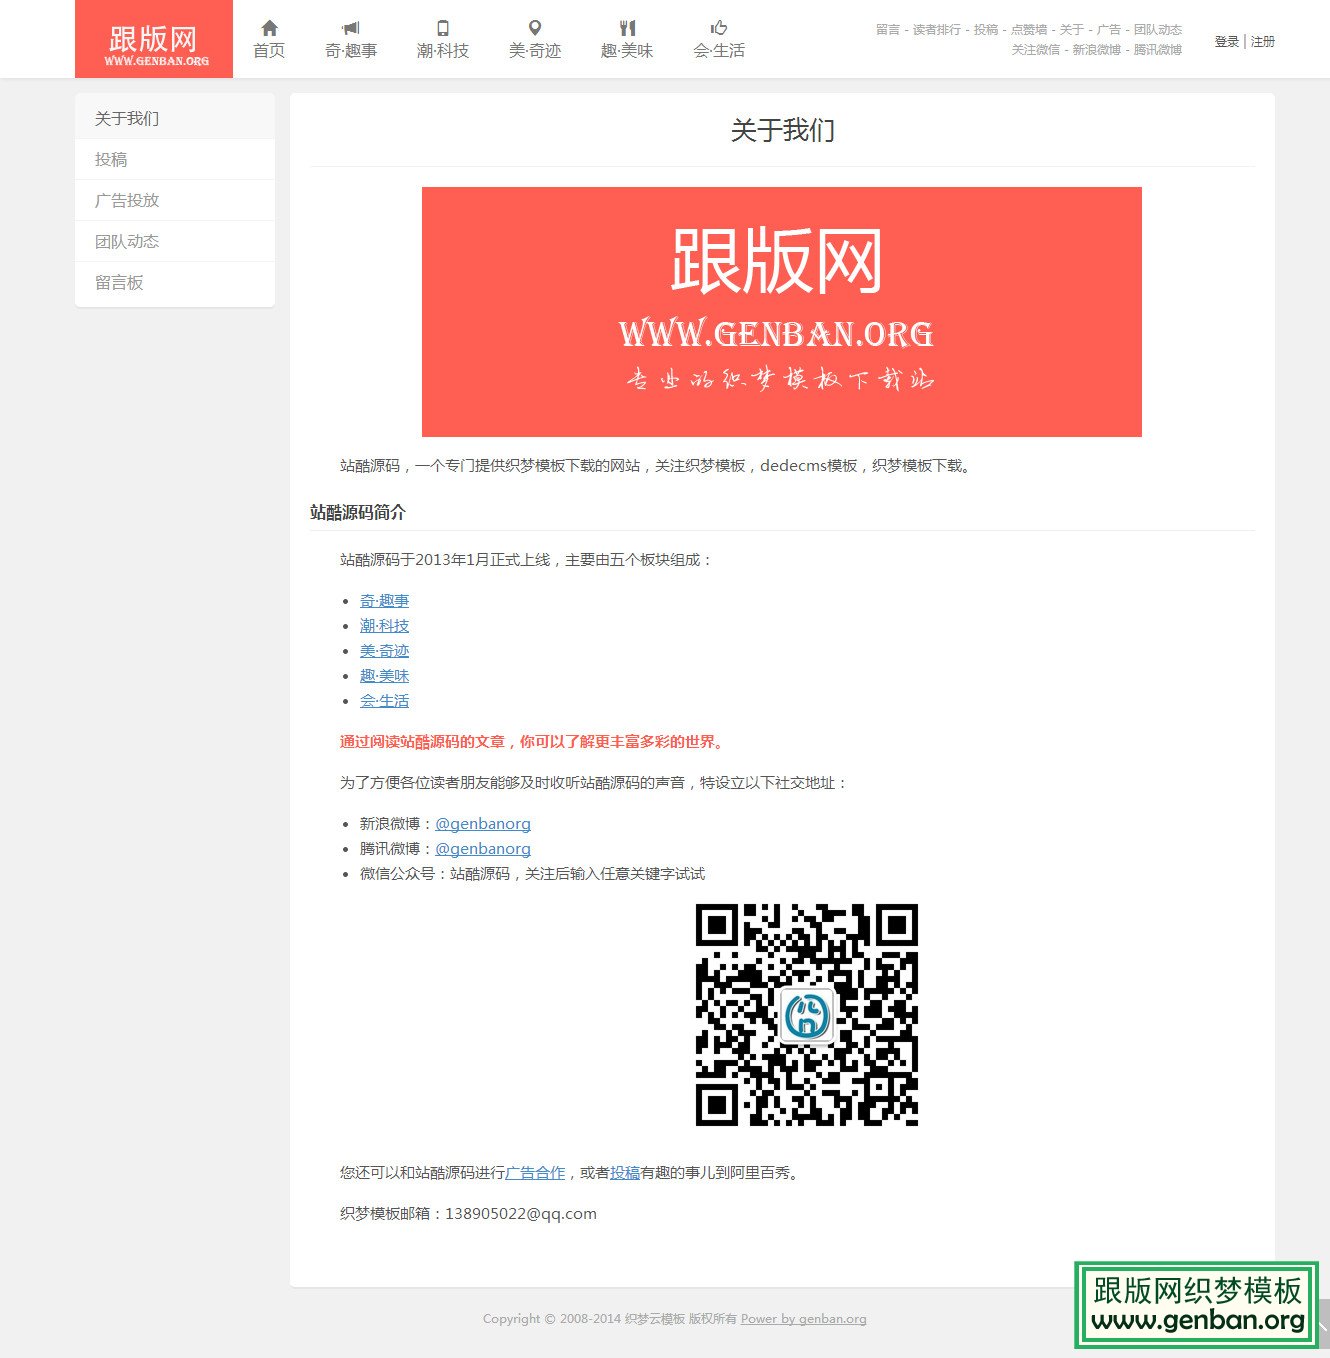Click the 登录 link at top right

pos(1225,42)
